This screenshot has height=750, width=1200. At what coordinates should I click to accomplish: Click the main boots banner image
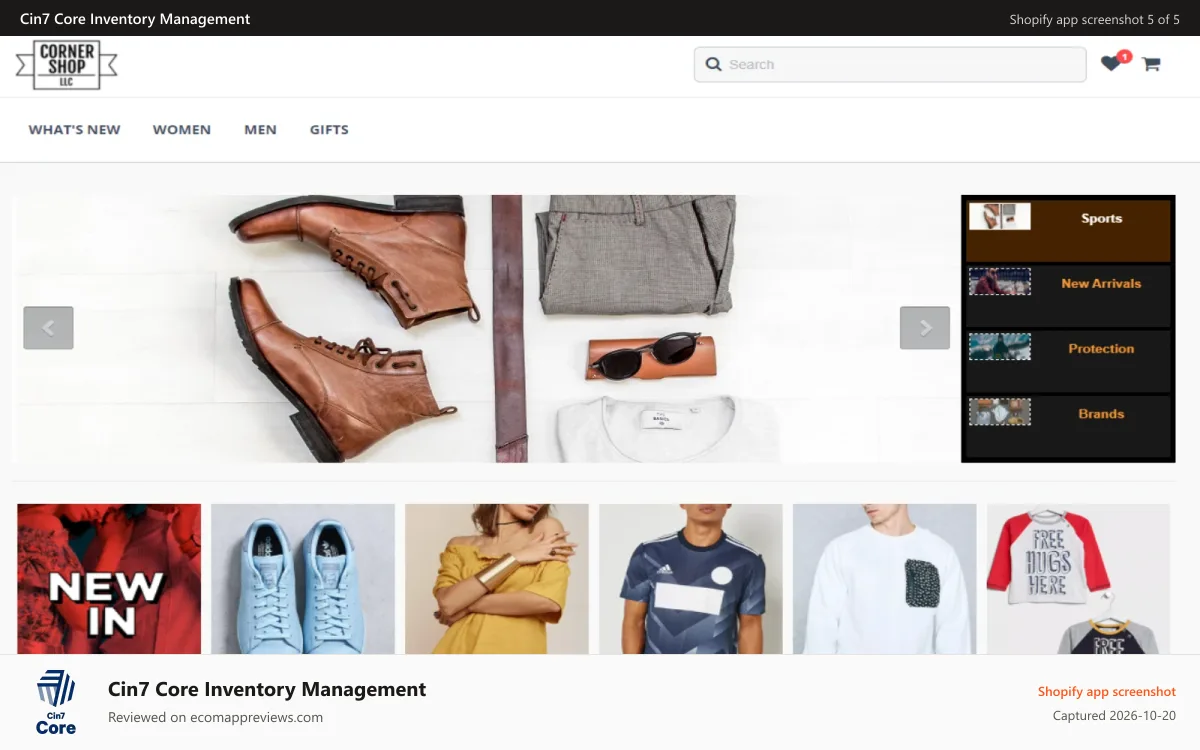[x=486, y=328]
